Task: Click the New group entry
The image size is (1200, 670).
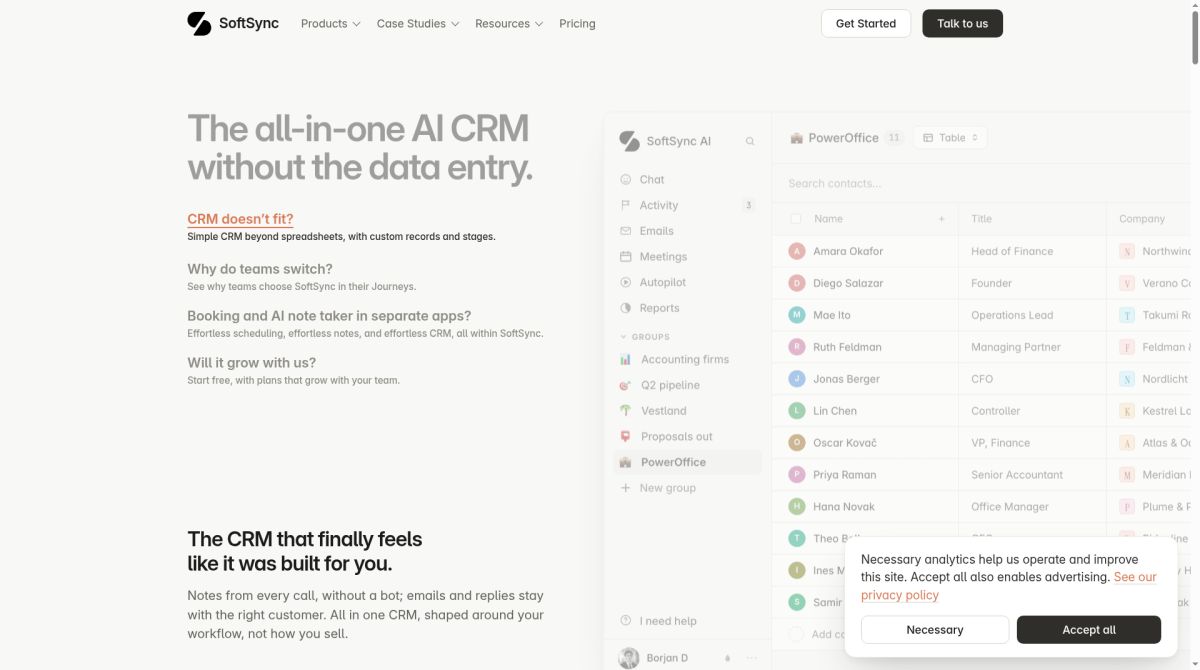Action: pyautogui.click(x=667, y=488)
